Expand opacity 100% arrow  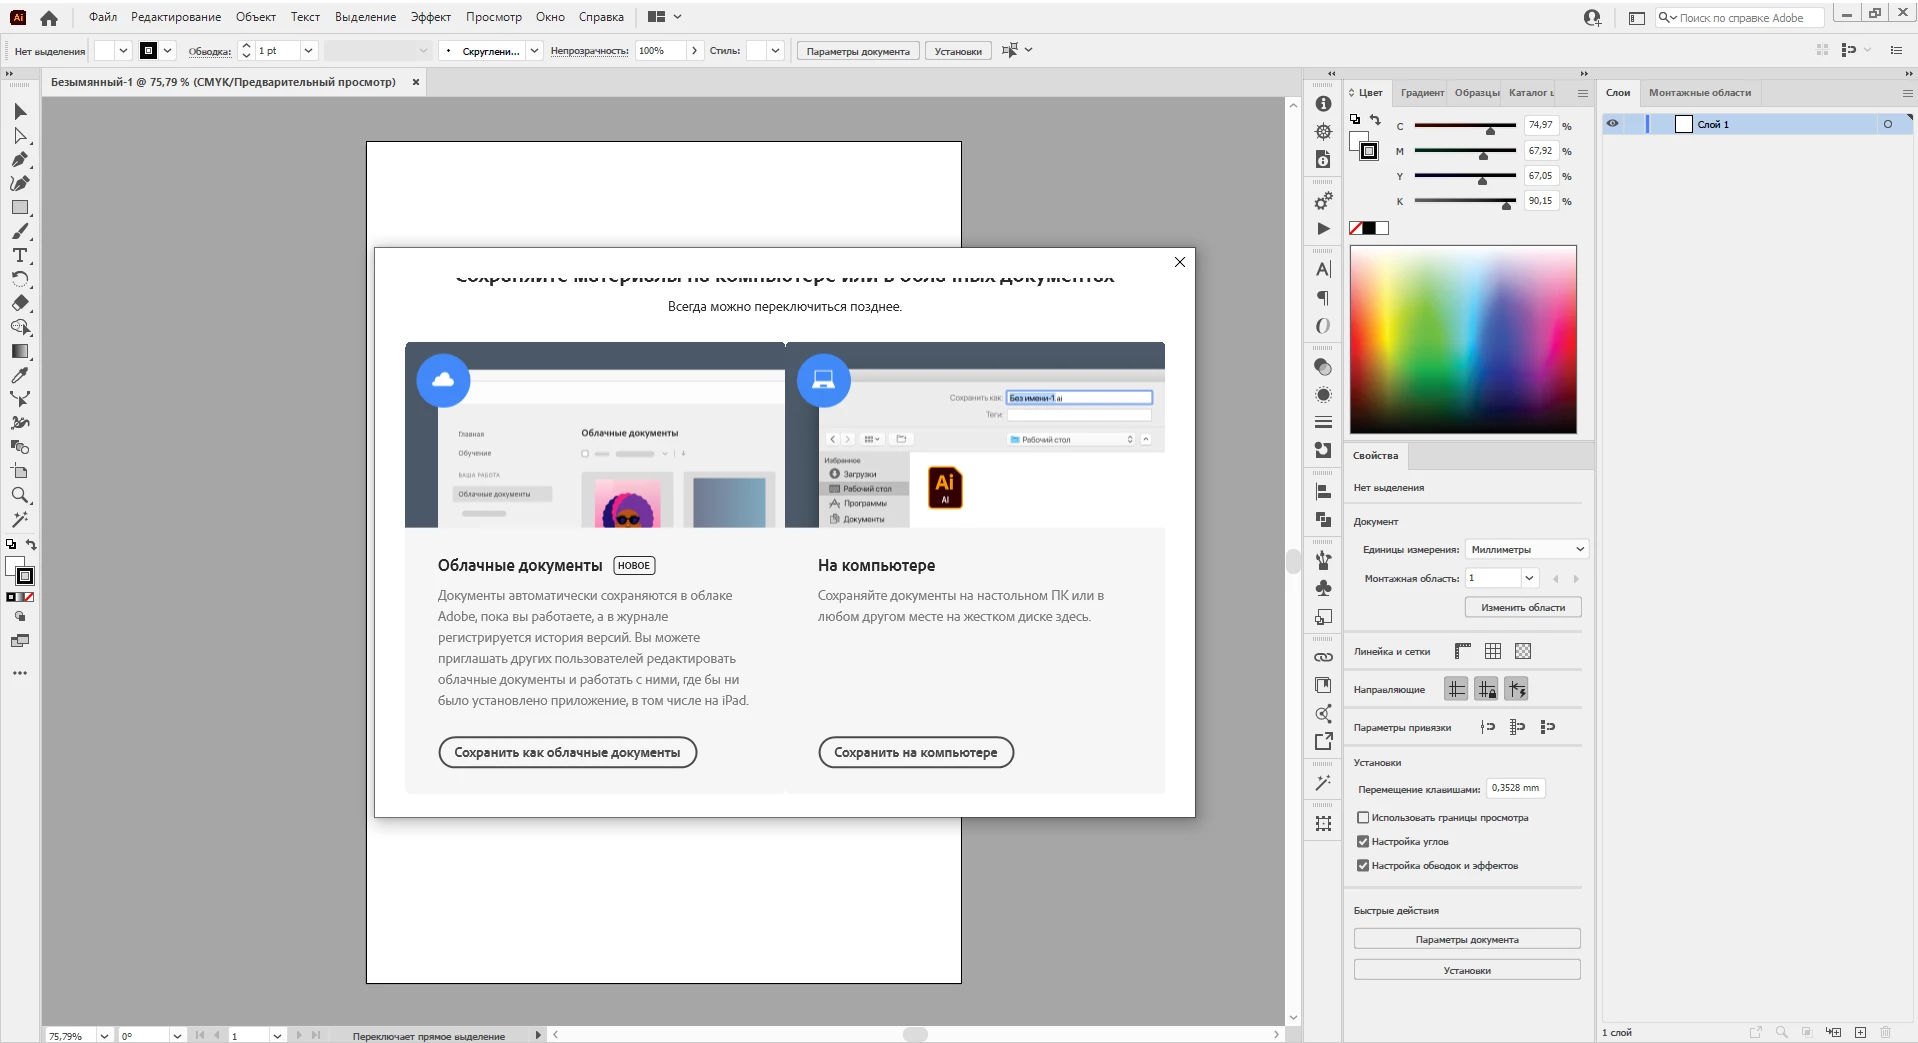(694, 50)
